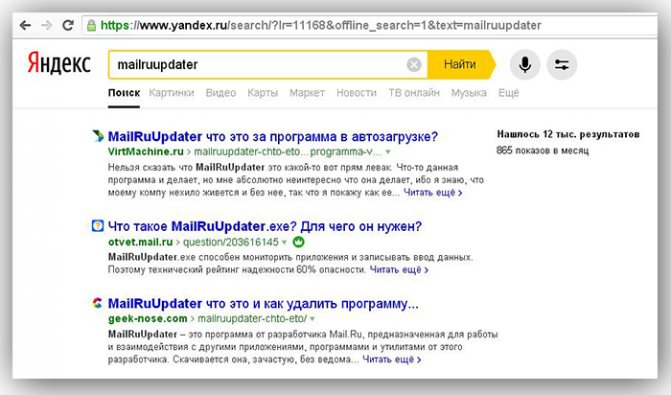Click the otvet.mail.ru result favicon

coord(98,226)
